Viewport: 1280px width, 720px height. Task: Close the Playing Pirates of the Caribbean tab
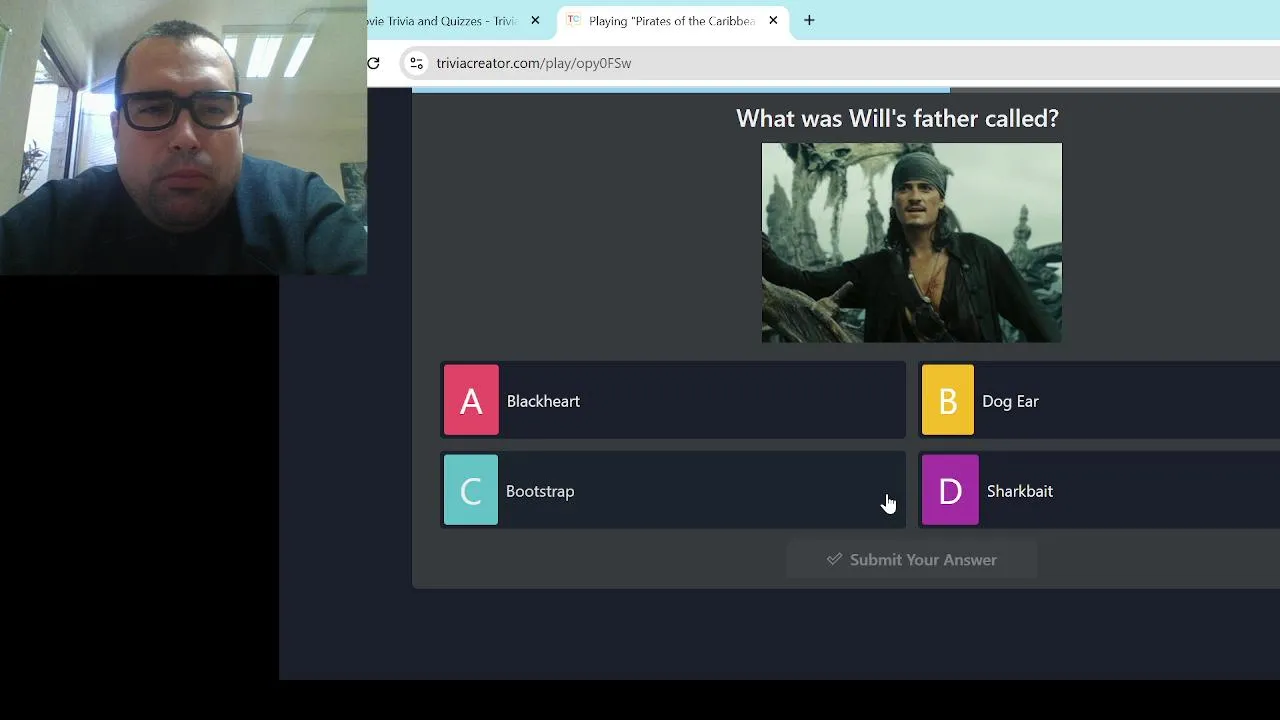click(x=773, y=20)
